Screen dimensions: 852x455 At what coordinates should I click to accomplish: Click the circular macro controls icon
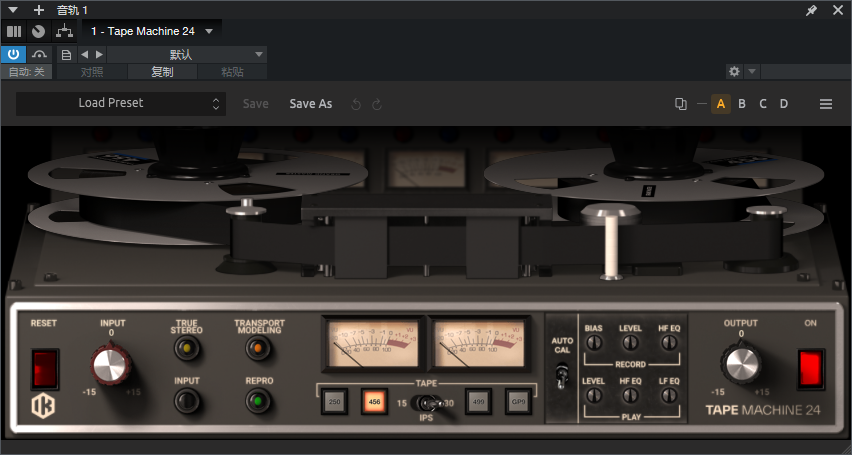(38, 32)
